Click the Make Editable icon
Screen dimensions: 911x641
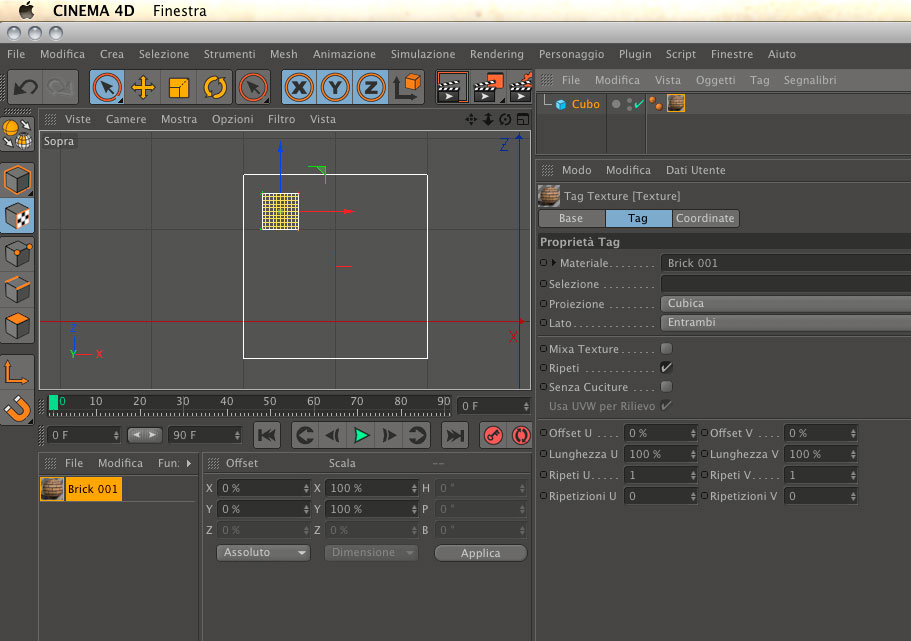[x=17, y=134]
